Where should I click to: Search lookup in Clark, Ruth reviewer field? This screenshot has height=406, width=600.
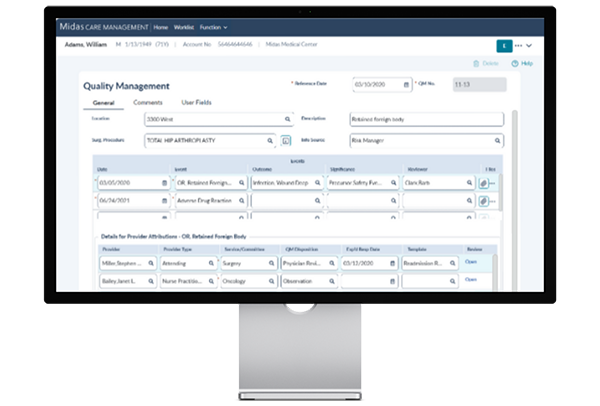click(469, 183)
